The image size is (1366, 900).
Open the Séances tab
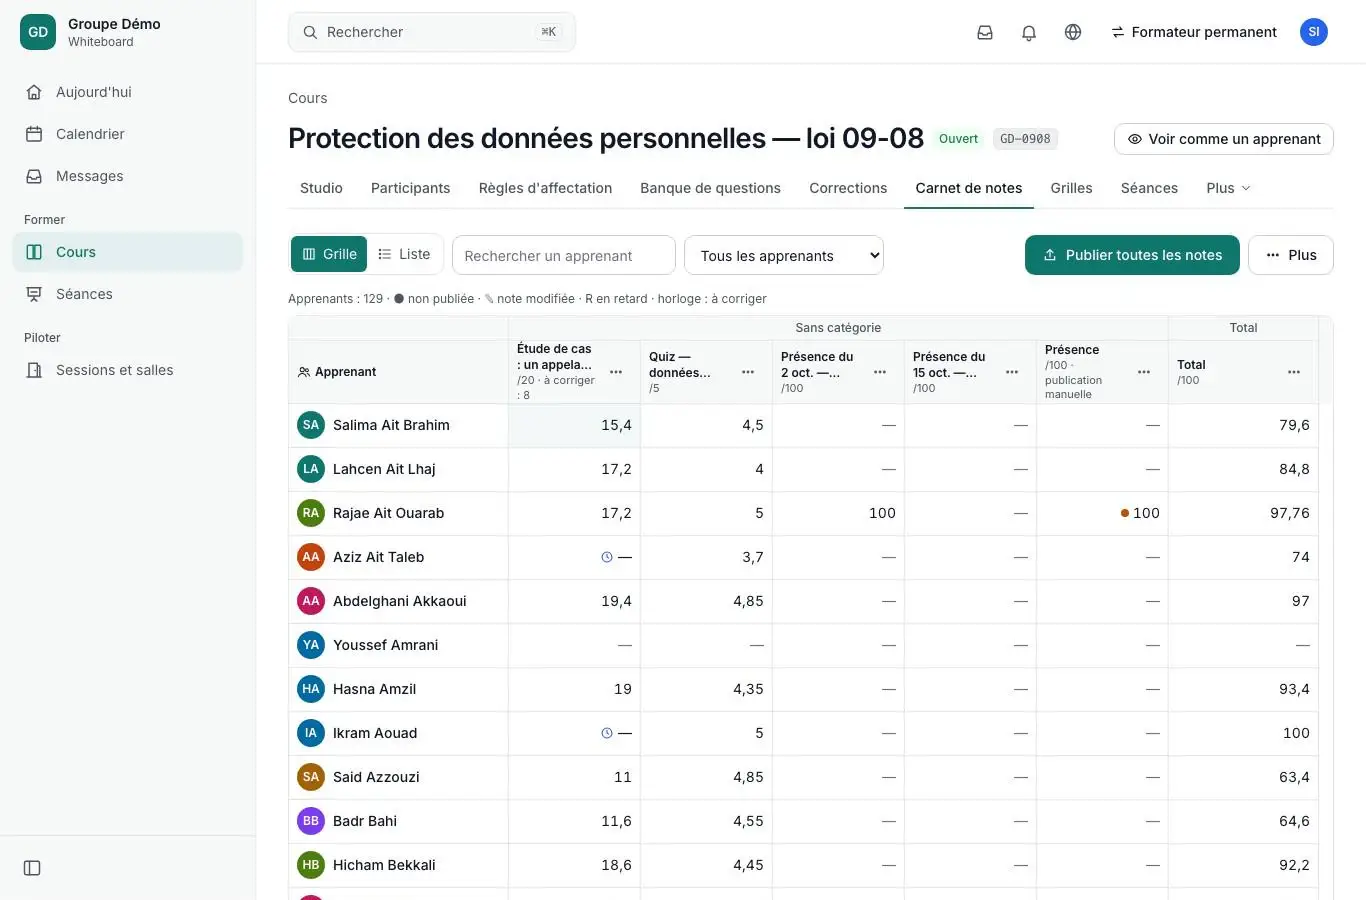[1149, 188]
